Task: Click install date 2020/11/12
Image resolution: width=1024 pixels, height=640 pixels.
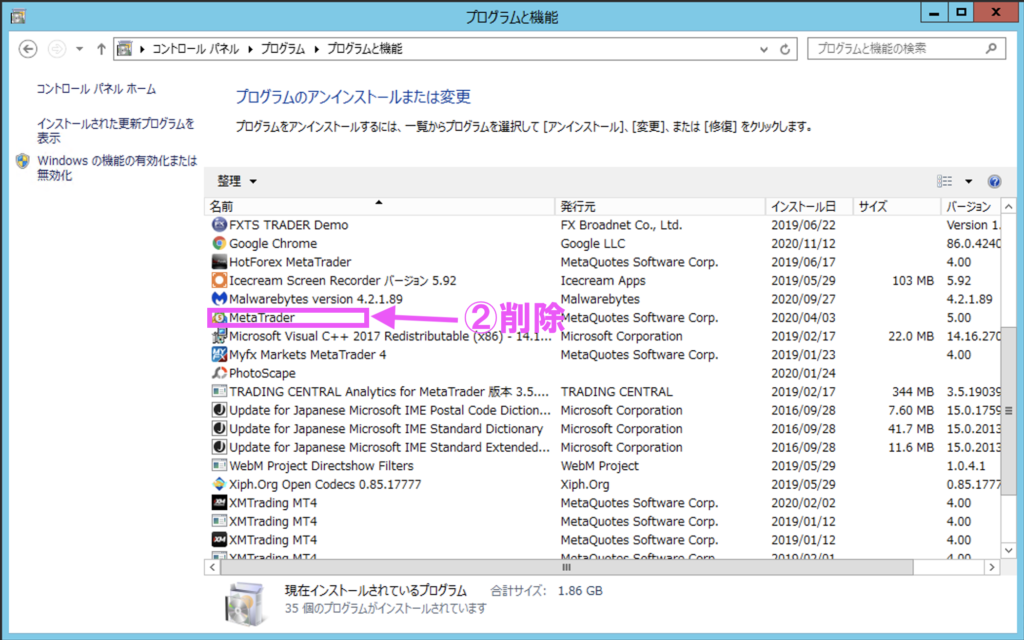Action: tap(803, 243)
